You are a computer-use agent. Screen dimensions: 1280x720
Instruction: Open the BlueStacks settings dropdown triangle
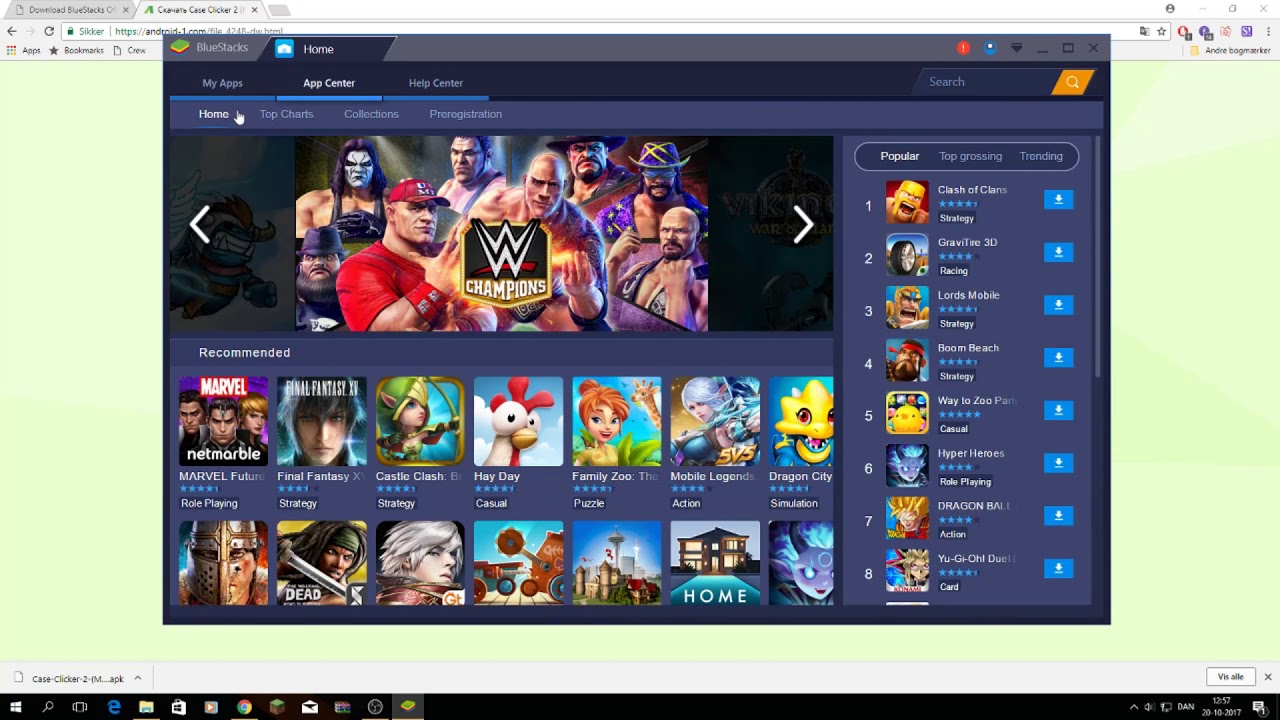pos(1016,48)
